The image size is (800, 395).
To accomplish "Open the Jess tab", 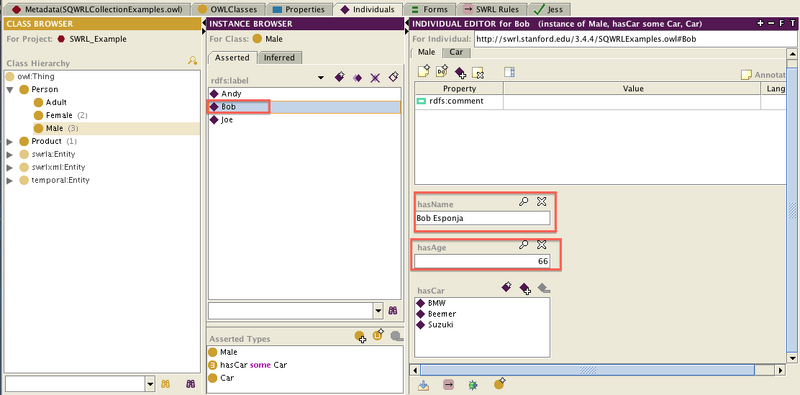I will tap(549, 9).
